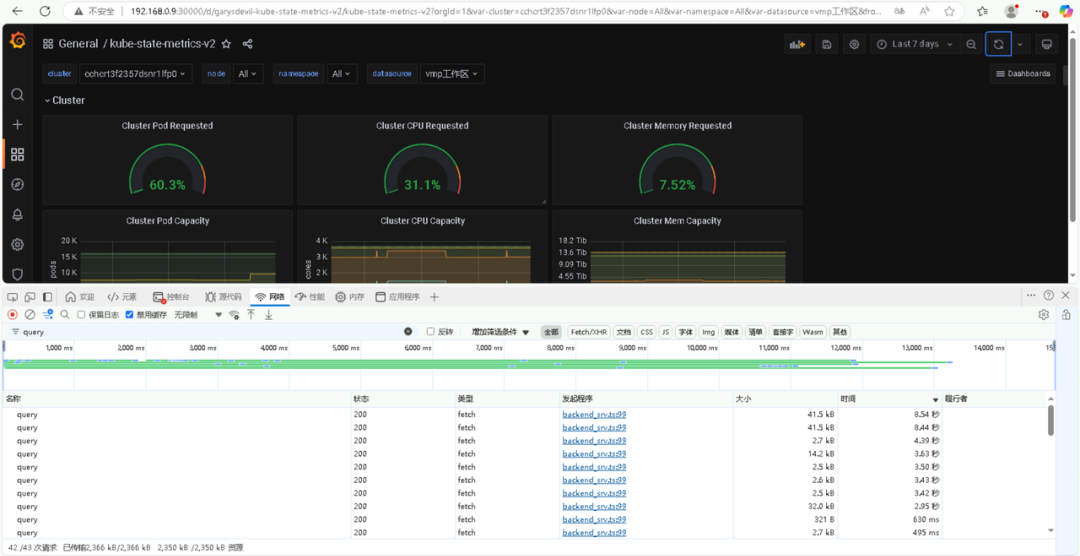Cycle view mode monitor icon
The height and width of the screenshot is (556, 1080).
click(x=1046, y=44)
